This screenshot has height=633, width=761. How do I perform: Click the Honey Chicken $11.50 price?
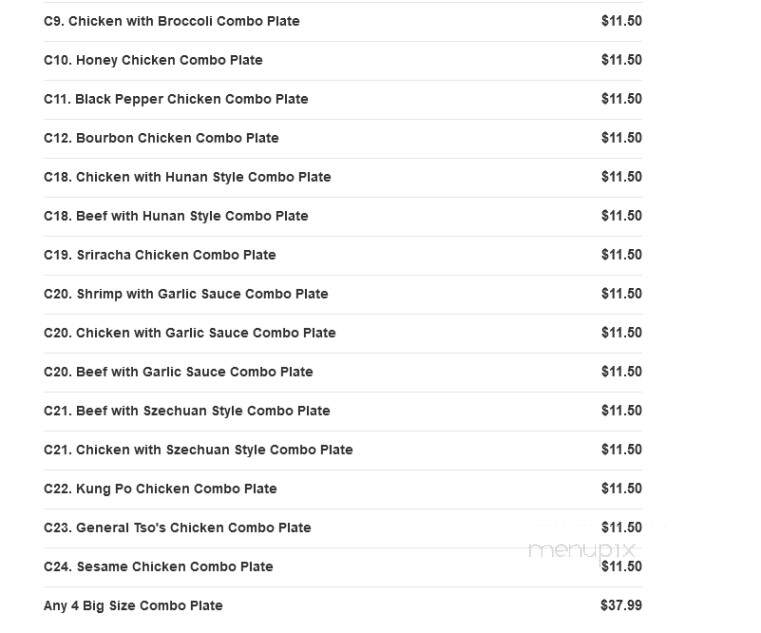coord(622,60)
